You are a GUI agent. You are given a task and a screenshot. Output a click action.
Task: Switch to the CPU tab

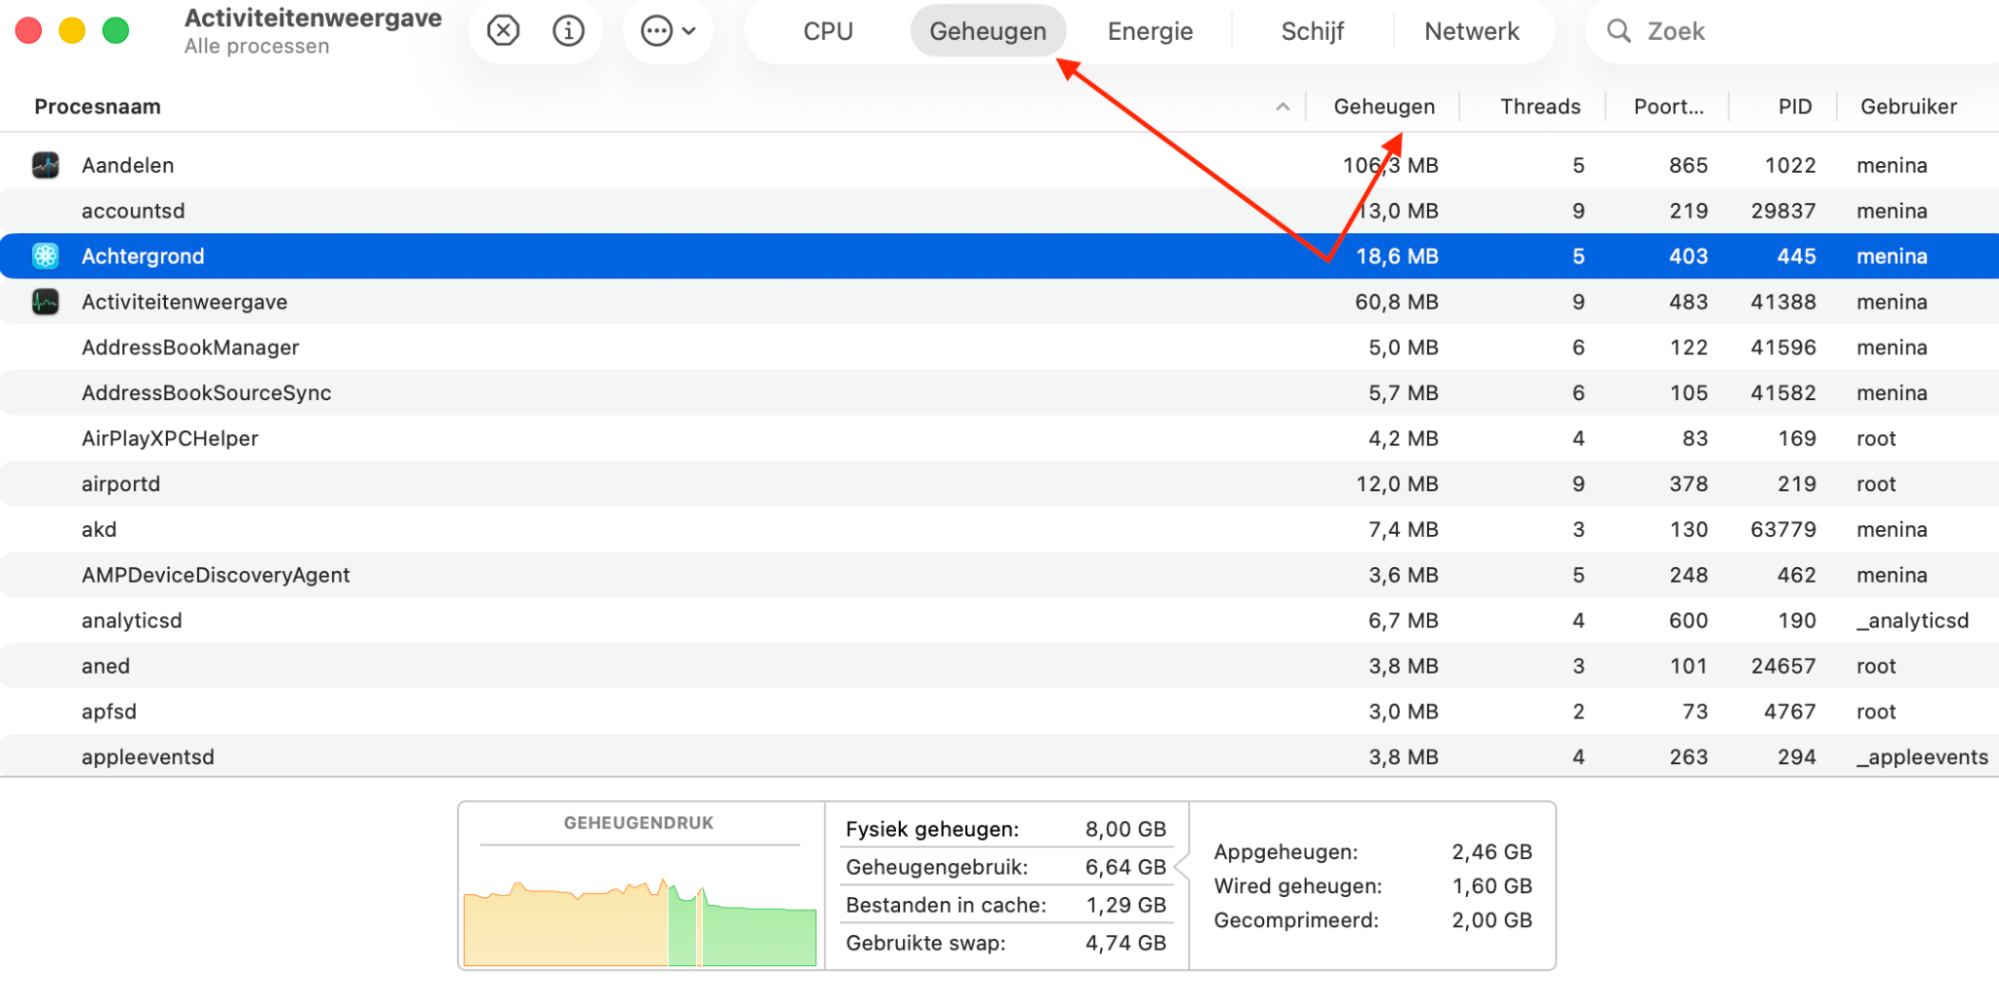[x=826, y=30]
